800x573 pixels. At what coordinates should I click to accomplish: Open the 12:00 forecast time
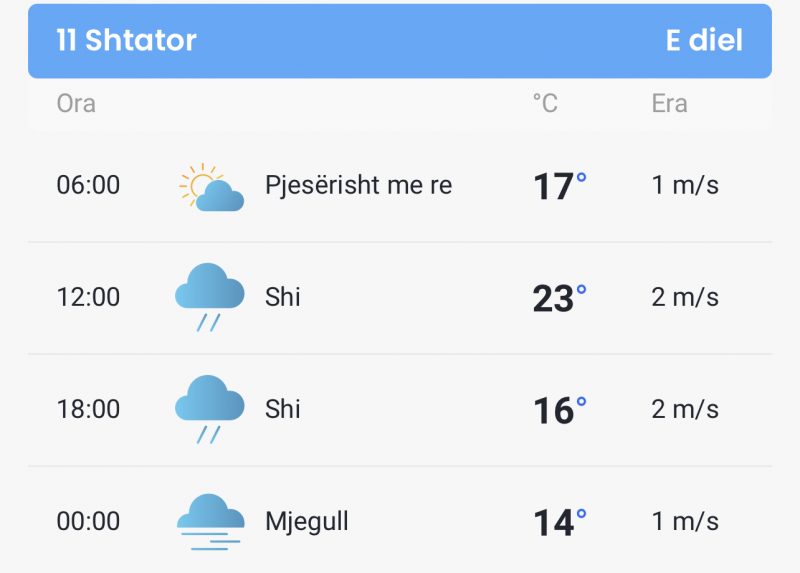point(88,297)
